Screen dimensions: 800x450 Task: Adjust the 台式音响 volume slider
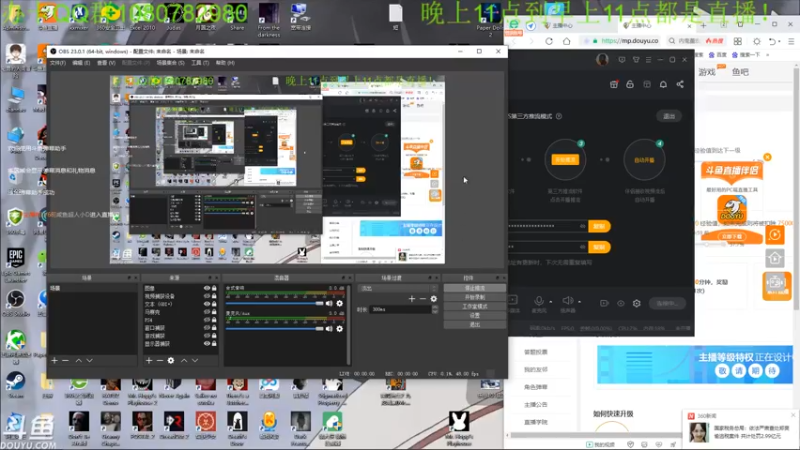click(274, 303)
